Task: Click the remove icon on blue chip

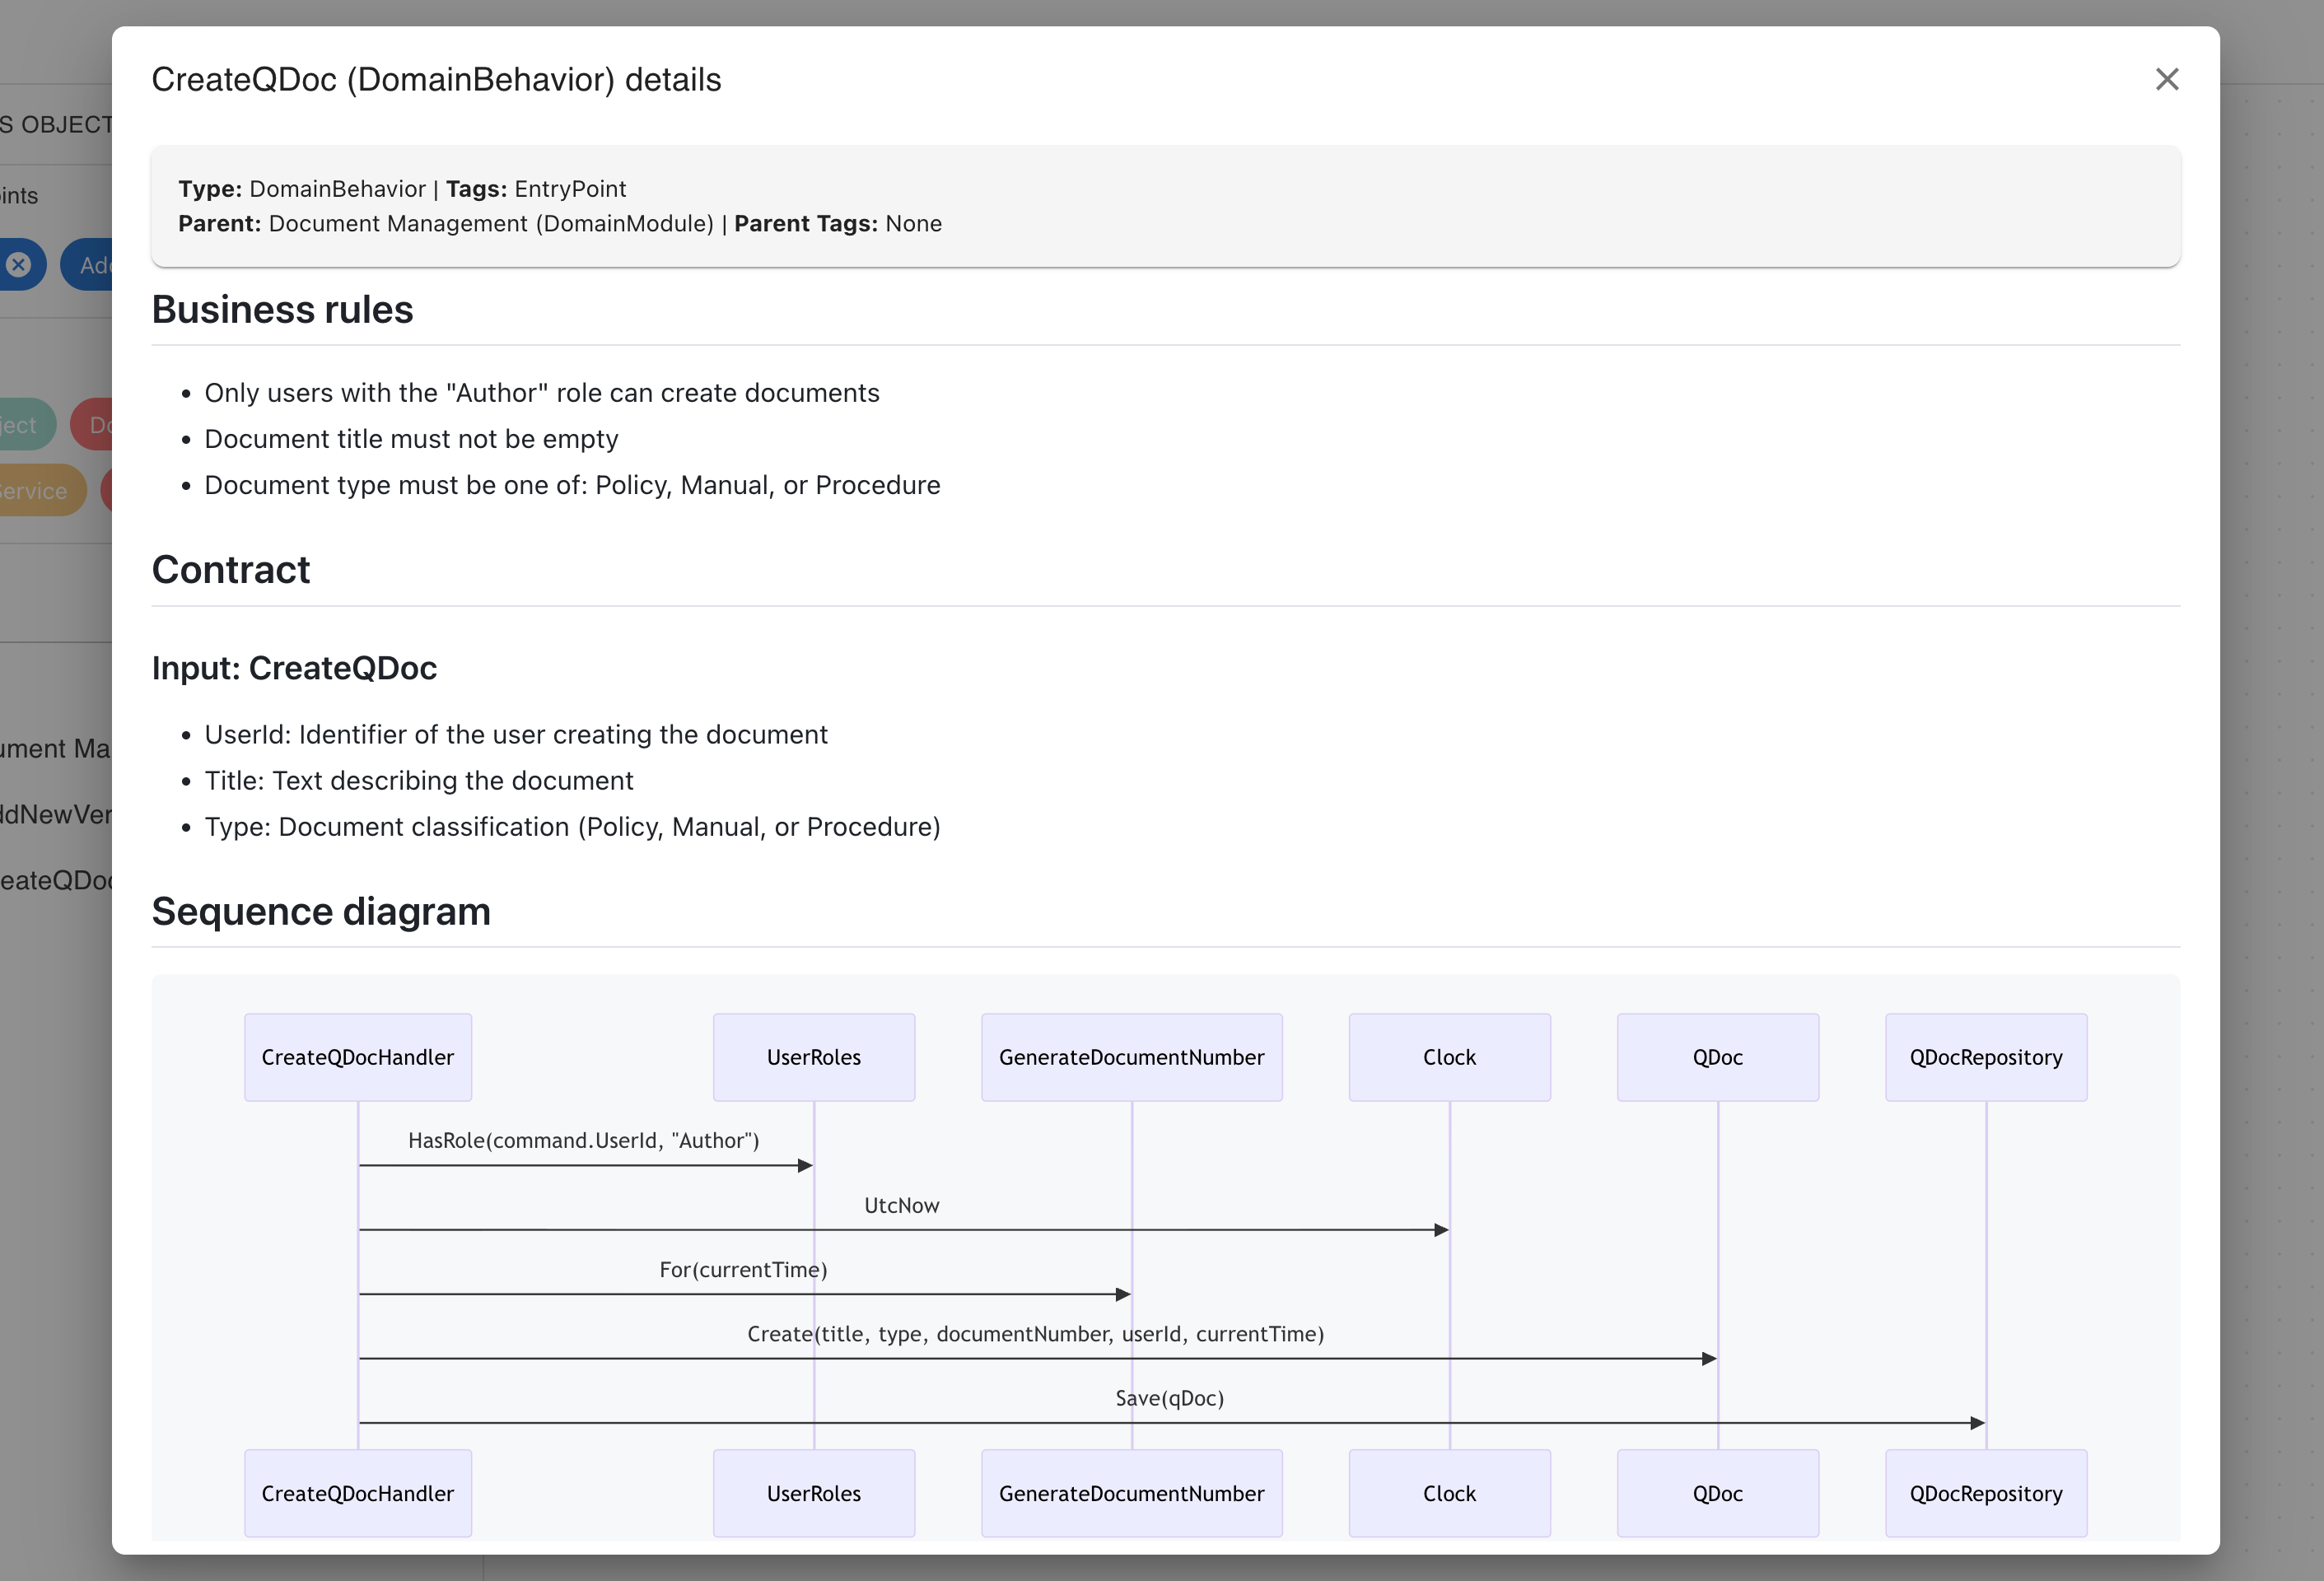Action: pyautogui.click(x=19, y=265)
